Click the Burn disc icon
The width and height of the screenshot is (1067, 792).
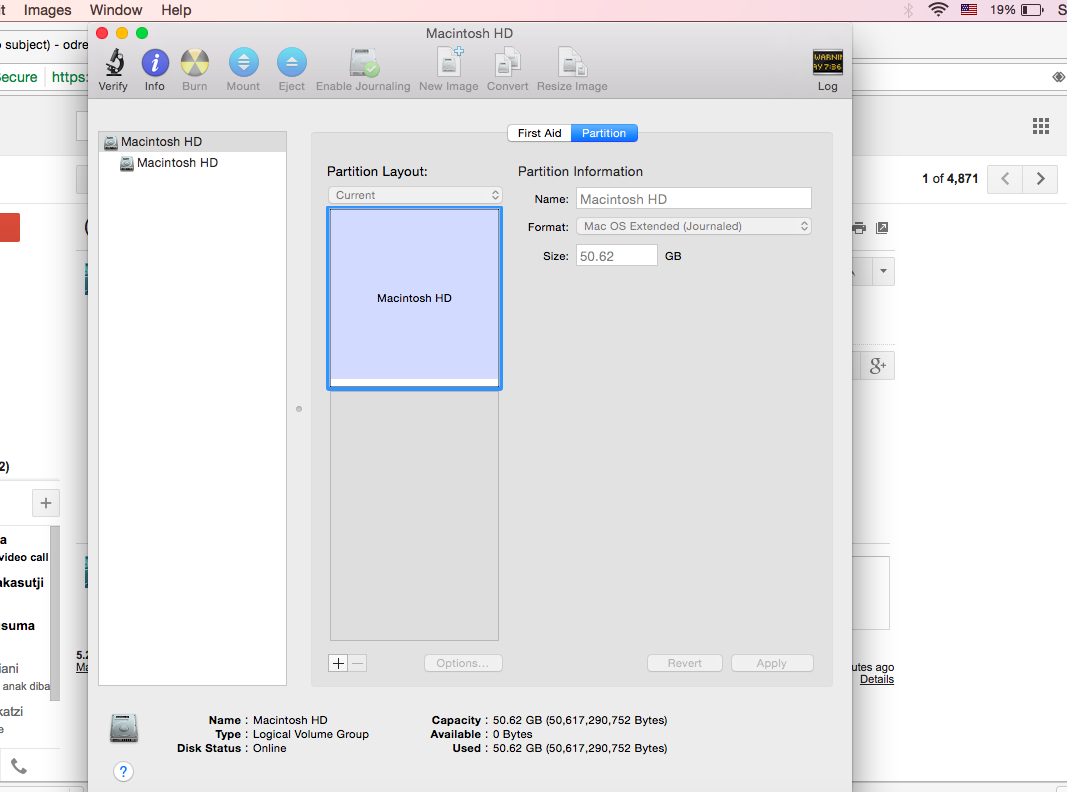click(195, 63)
